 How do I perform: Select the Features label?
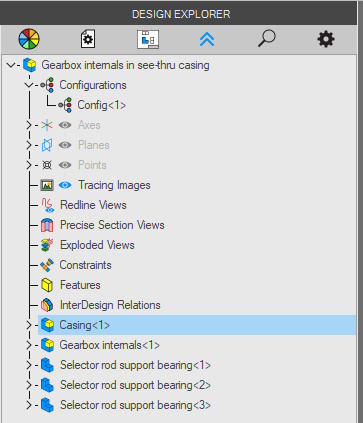[80, 285]
